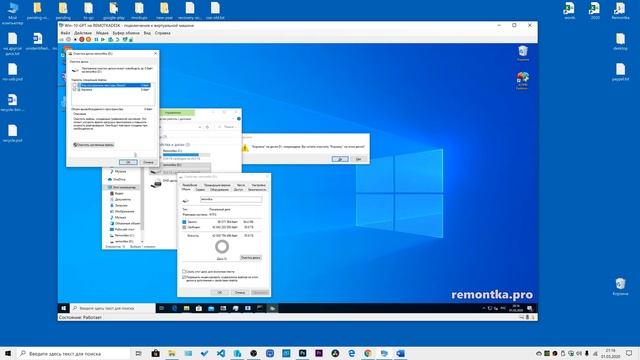Click the Revert (undo arrow) toolbar icon

118,40
